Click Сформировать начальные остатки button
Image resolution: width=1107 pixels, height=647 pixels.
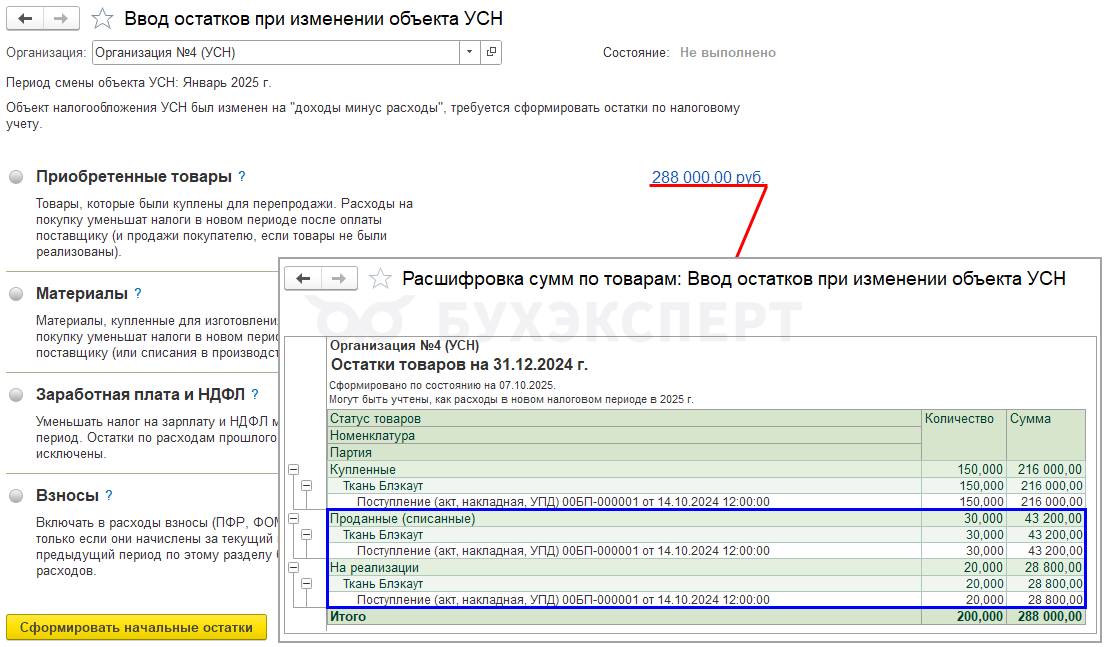[136, 627]
